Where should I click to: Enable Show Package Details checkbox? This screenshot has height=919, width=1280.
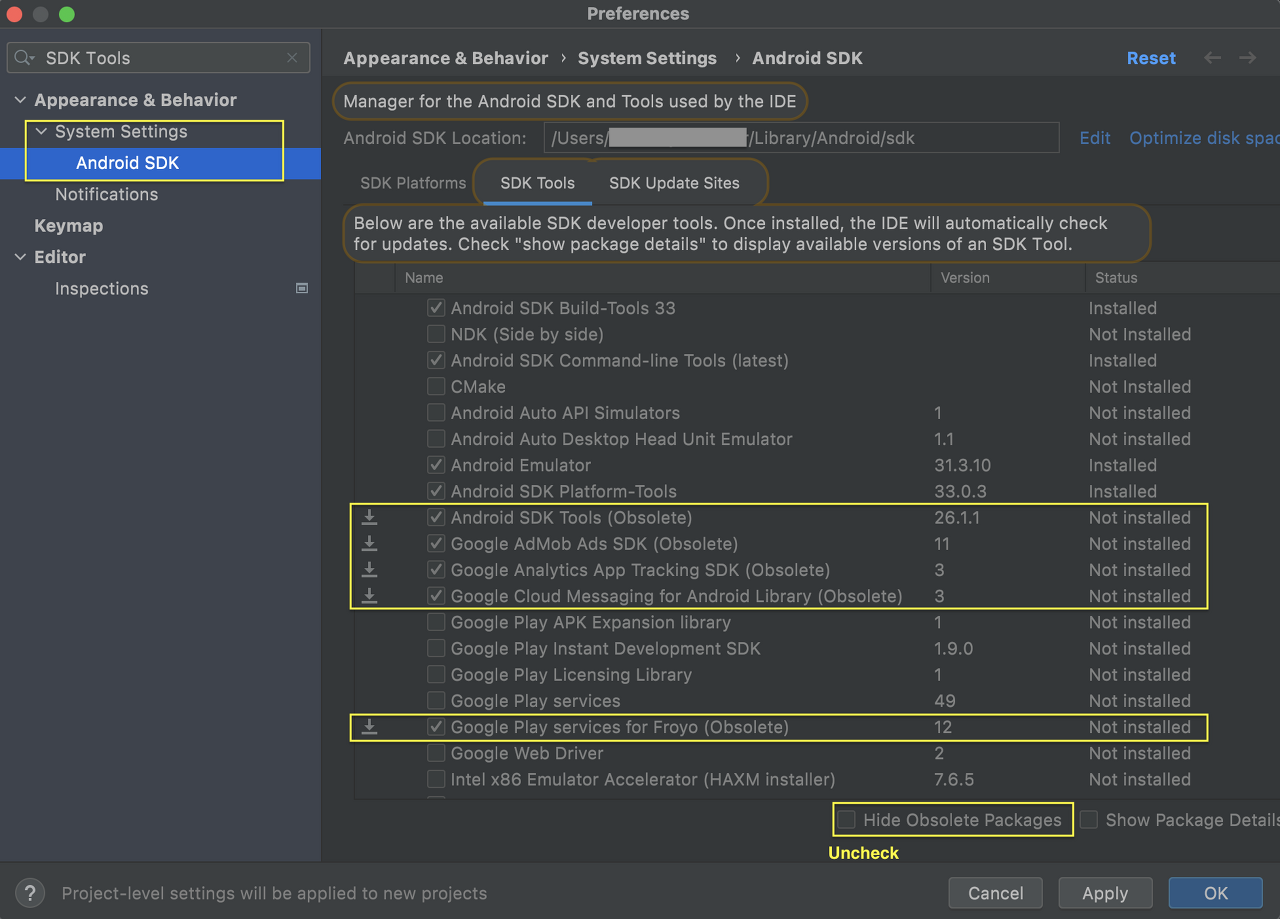[x=1089, y=820]
